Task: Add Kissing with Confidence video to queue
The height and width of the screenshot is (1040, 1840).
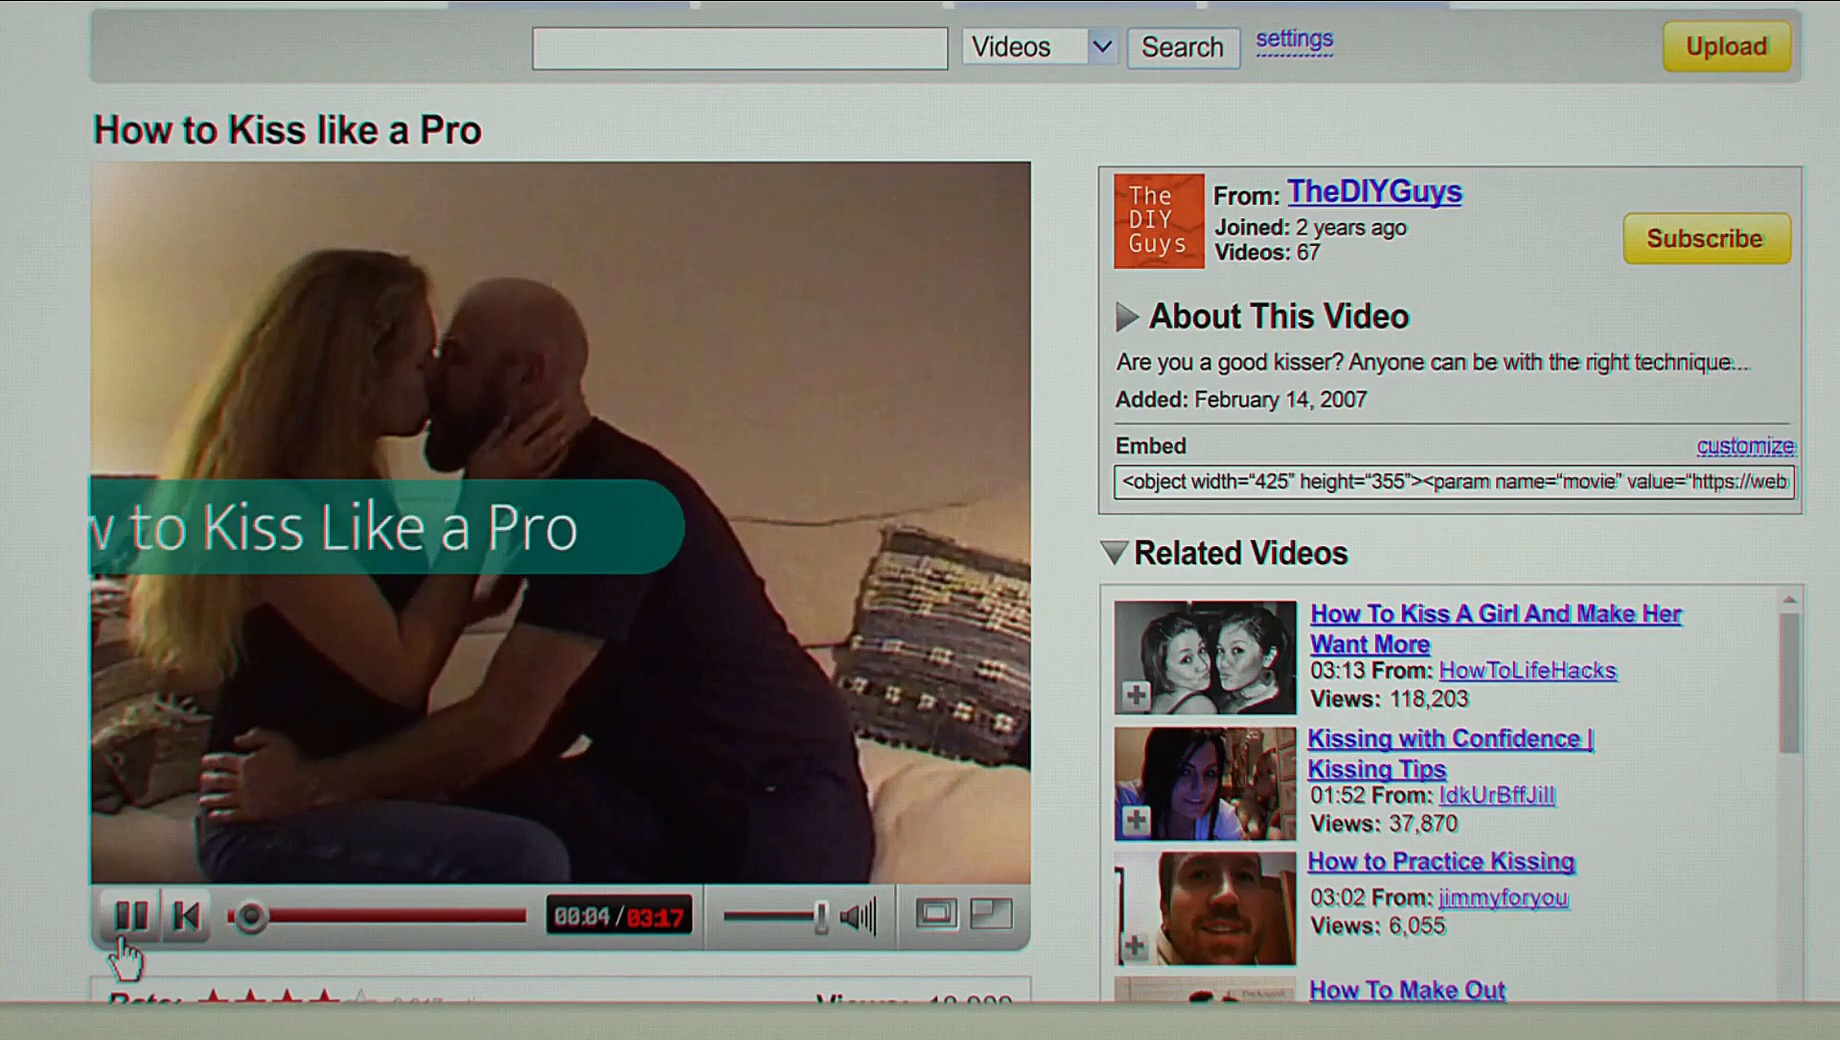Action: click(x=1135, y=821)
